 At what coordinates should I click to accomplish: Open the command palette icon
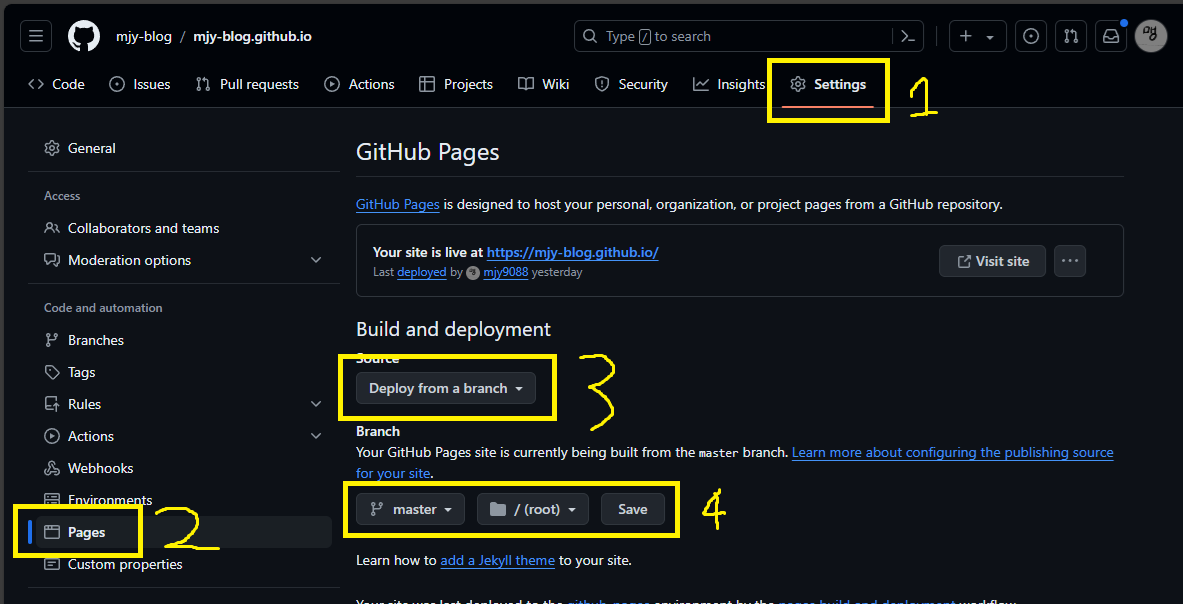[907, 37]
